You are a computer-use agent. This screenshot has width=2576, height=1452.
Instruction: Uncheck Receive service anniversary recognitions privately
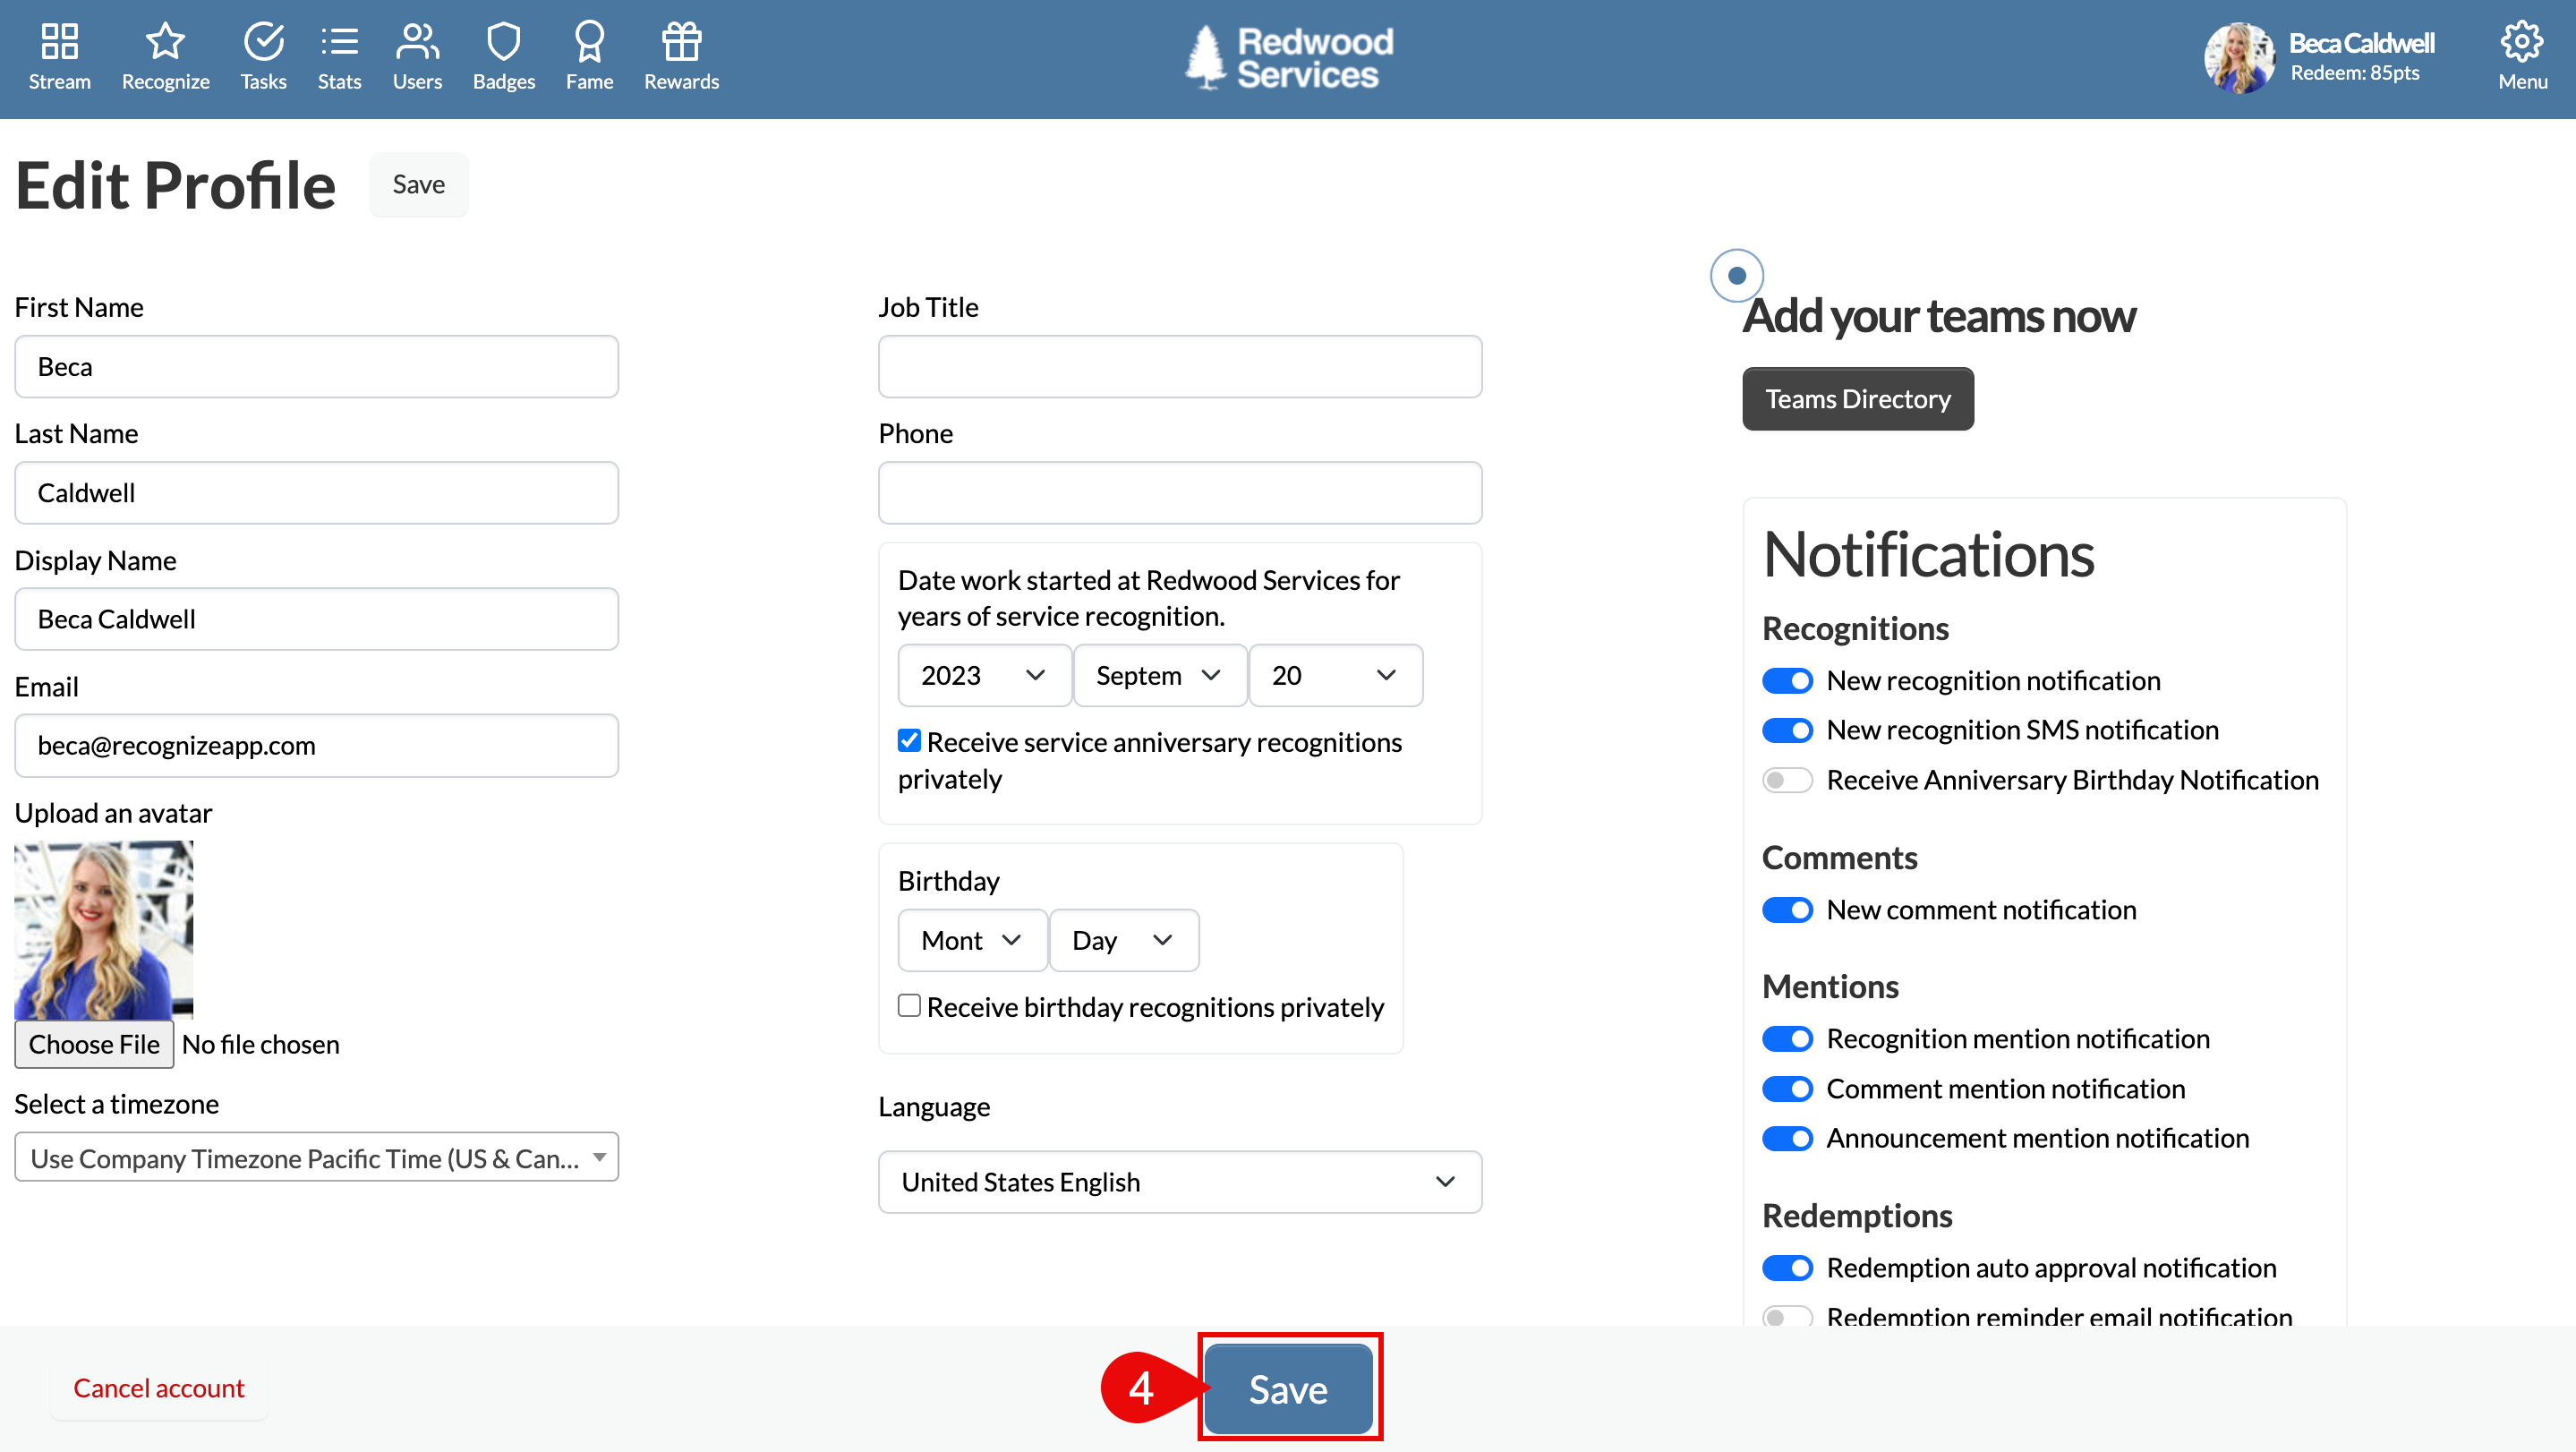(908, 741)
